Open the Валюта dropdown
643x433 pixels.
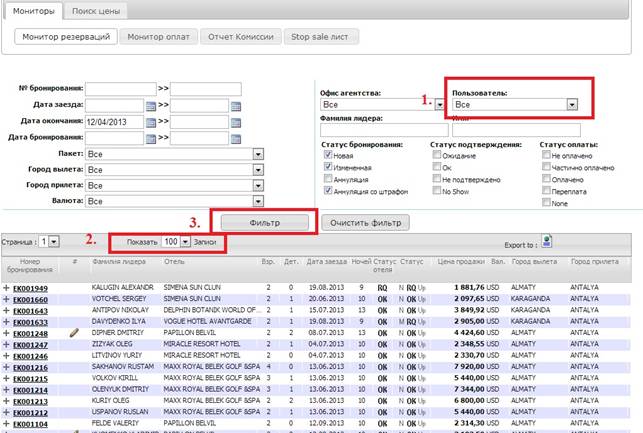coord(174,201)
